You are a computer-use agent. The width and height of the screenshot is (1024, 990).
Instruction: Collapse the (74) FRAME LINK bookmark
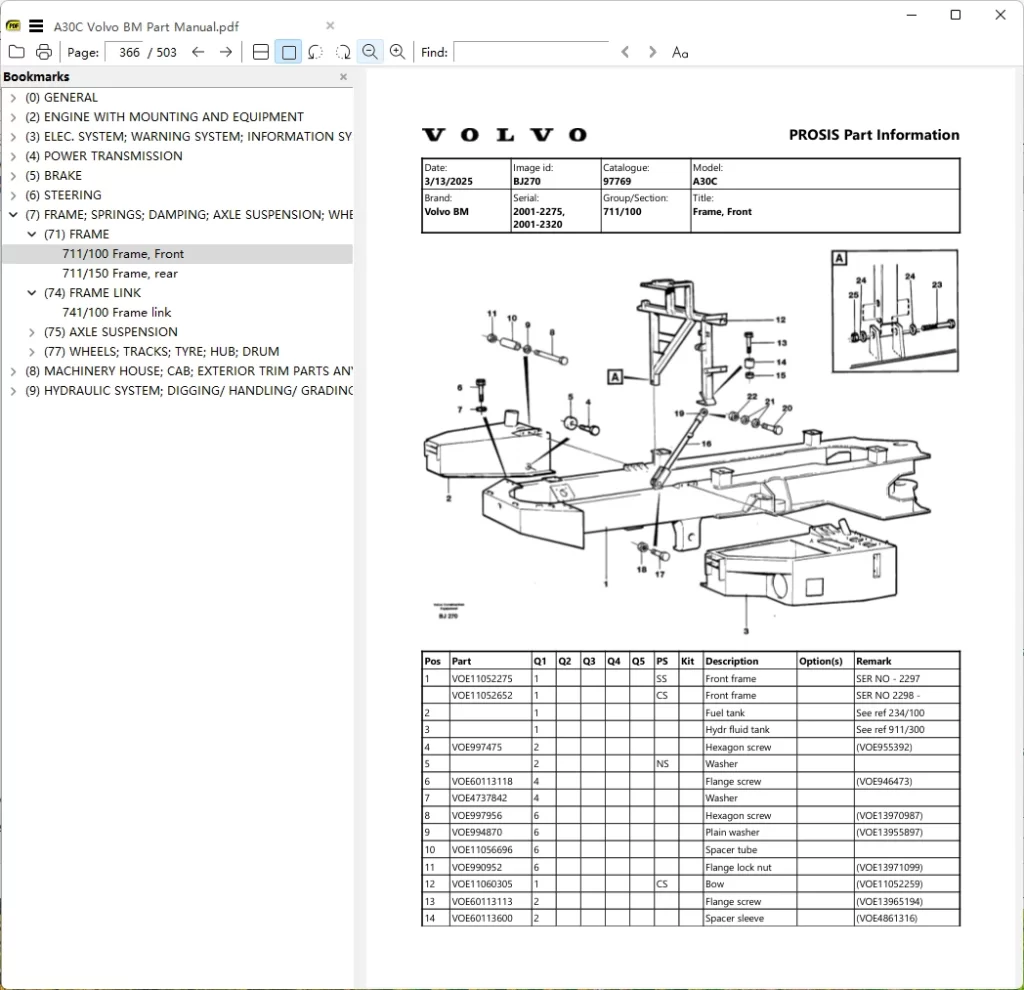[31, 293]
